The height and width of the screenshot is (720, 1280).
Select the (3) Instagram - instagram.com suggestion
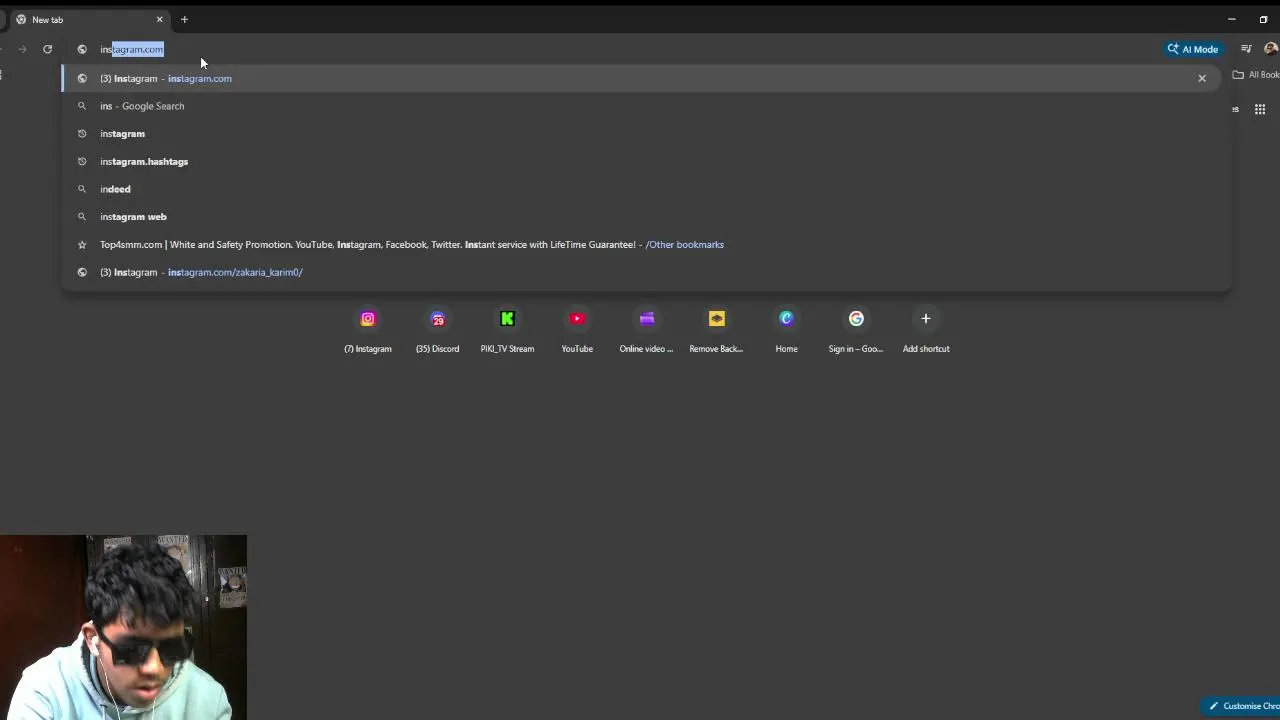coord(643,78)
